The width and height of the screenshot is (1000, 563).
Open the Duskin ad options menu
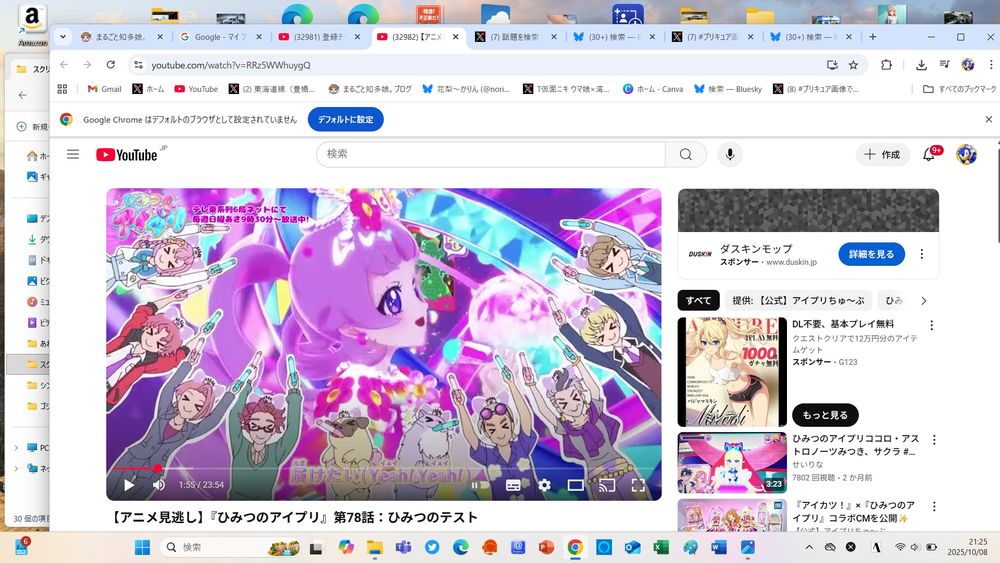922,254
